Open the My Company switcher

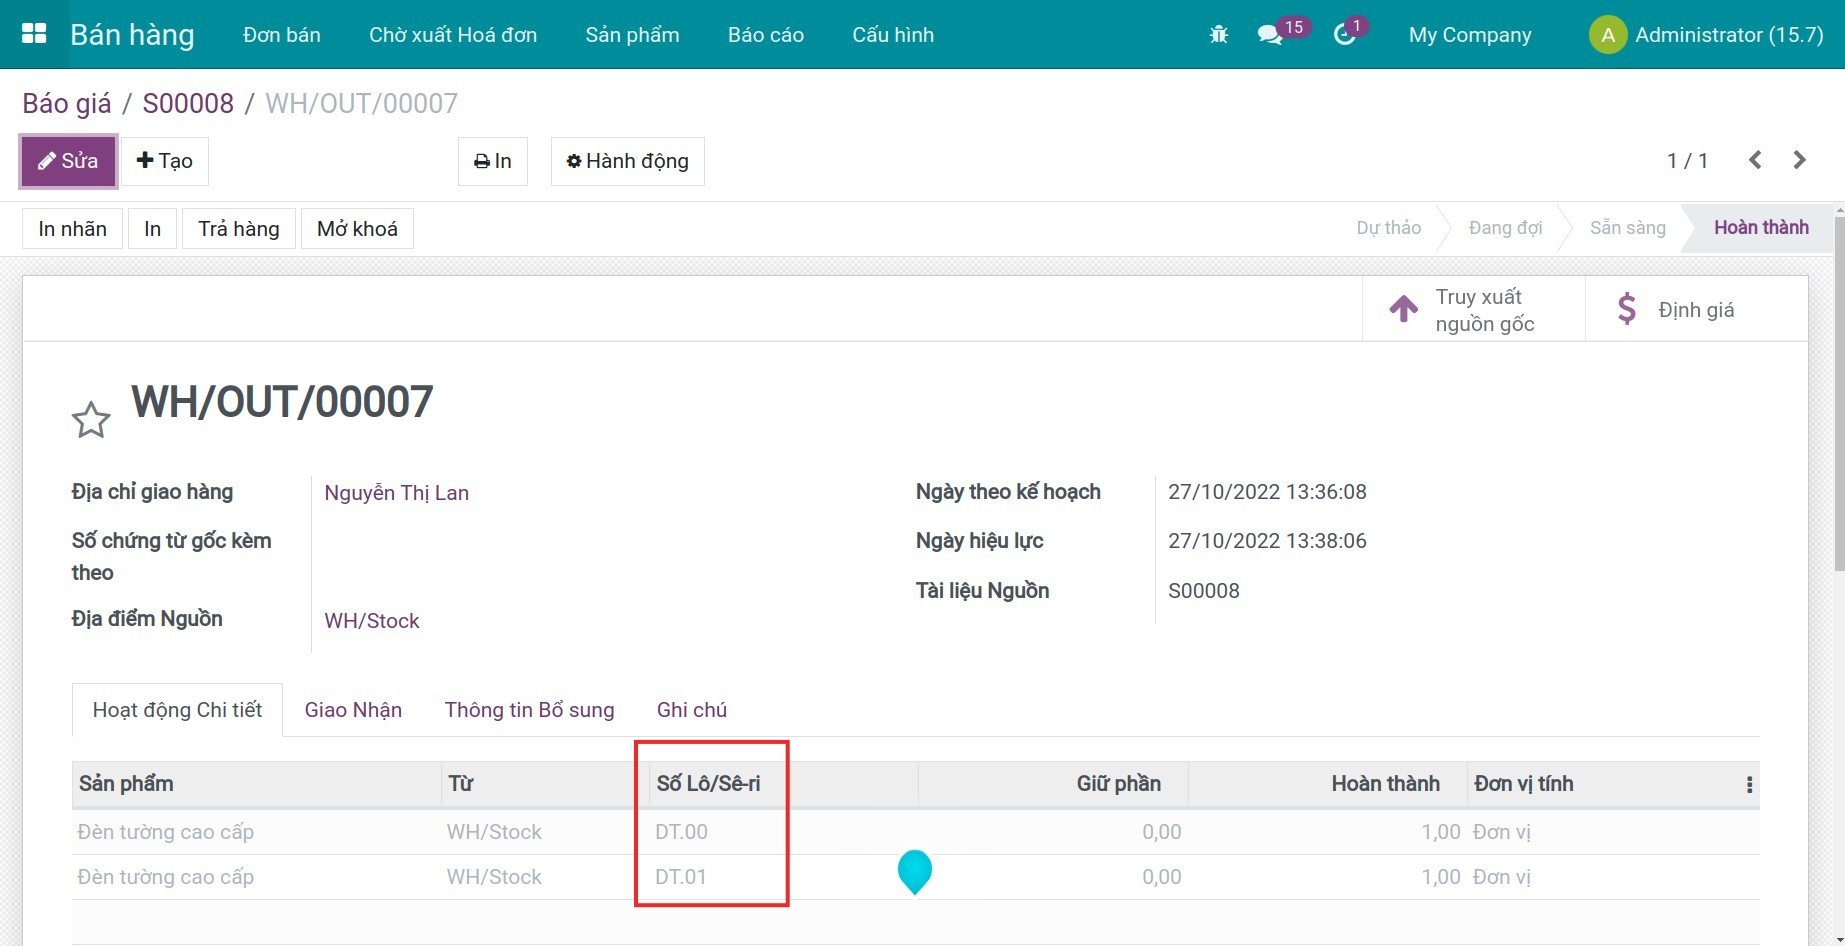[1469, 35]
